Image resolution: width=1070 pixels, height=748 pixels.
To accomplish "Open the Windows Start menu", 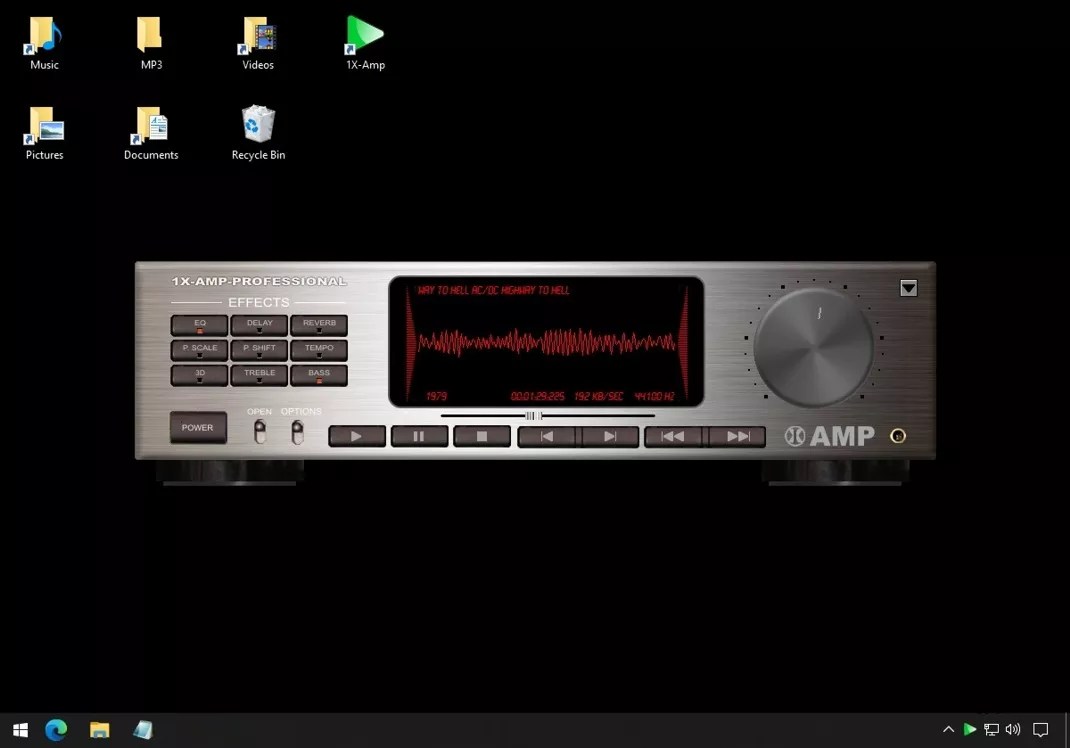I will pos(20,729).
